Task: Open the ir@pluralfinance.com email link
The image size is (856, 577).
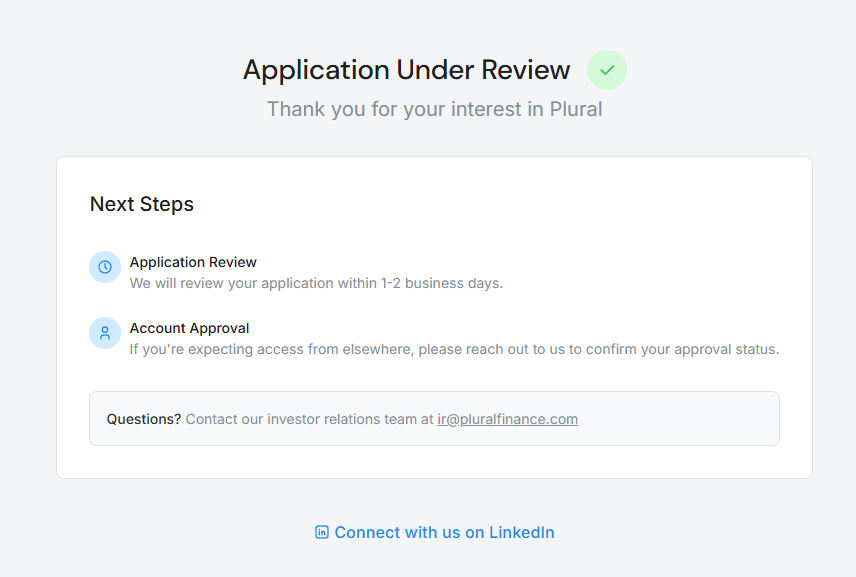Action: (x=507, y=419)
